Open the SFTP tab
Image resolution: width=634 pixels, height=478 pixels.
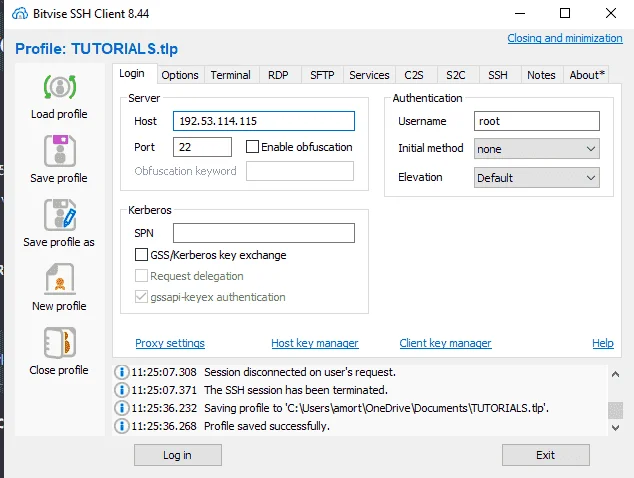pos(322,75)
